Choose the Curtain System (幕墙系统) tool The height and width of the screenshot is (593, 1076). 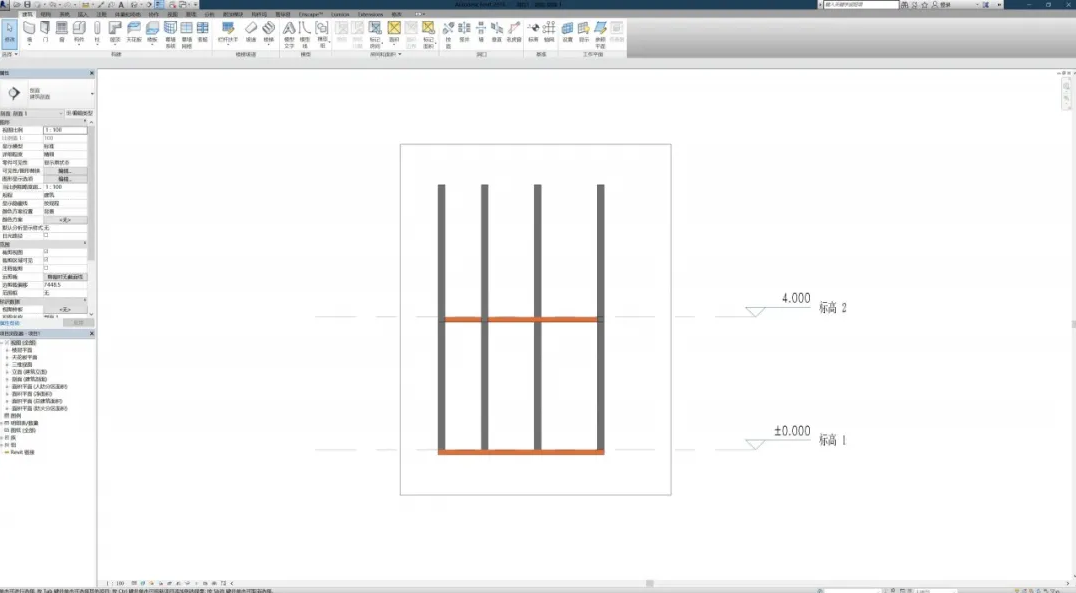[x=170, y=34]
